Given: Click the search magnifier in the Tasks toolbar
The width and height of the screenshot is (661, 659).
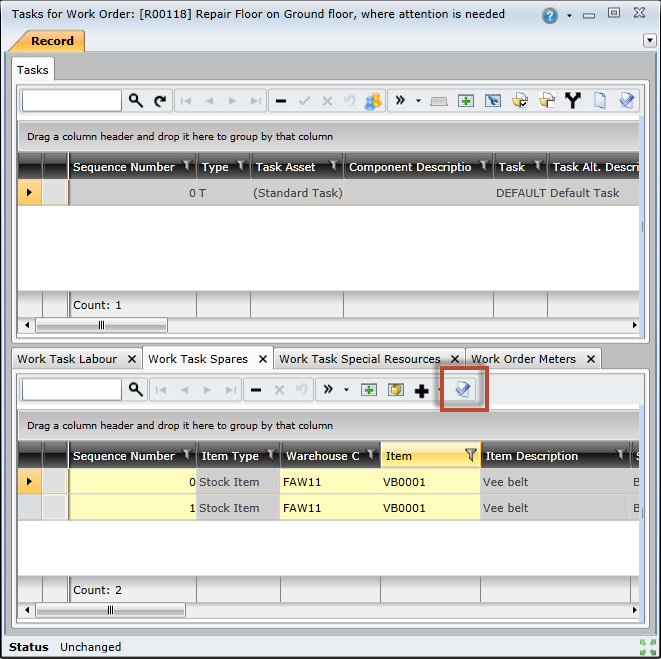Looking at the screenshot, I should click(135, 101).
